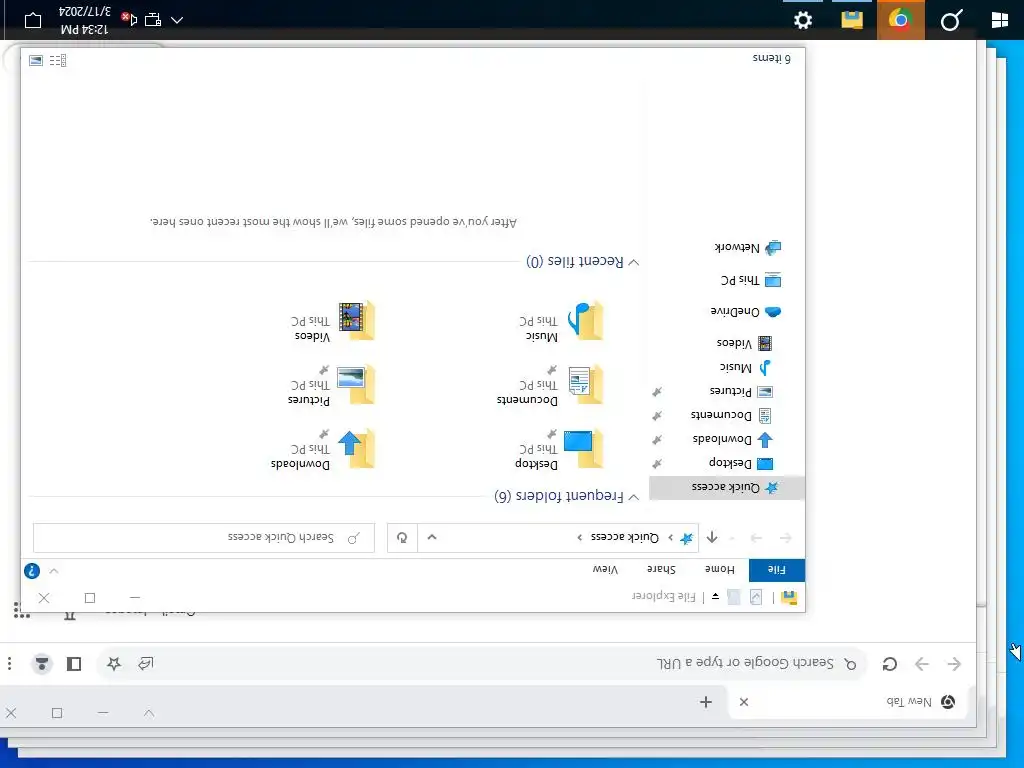Click Properties icon in File Explorer title bar
The image size is (1024, 768).
pyautogui.click(x=756, y=597)
